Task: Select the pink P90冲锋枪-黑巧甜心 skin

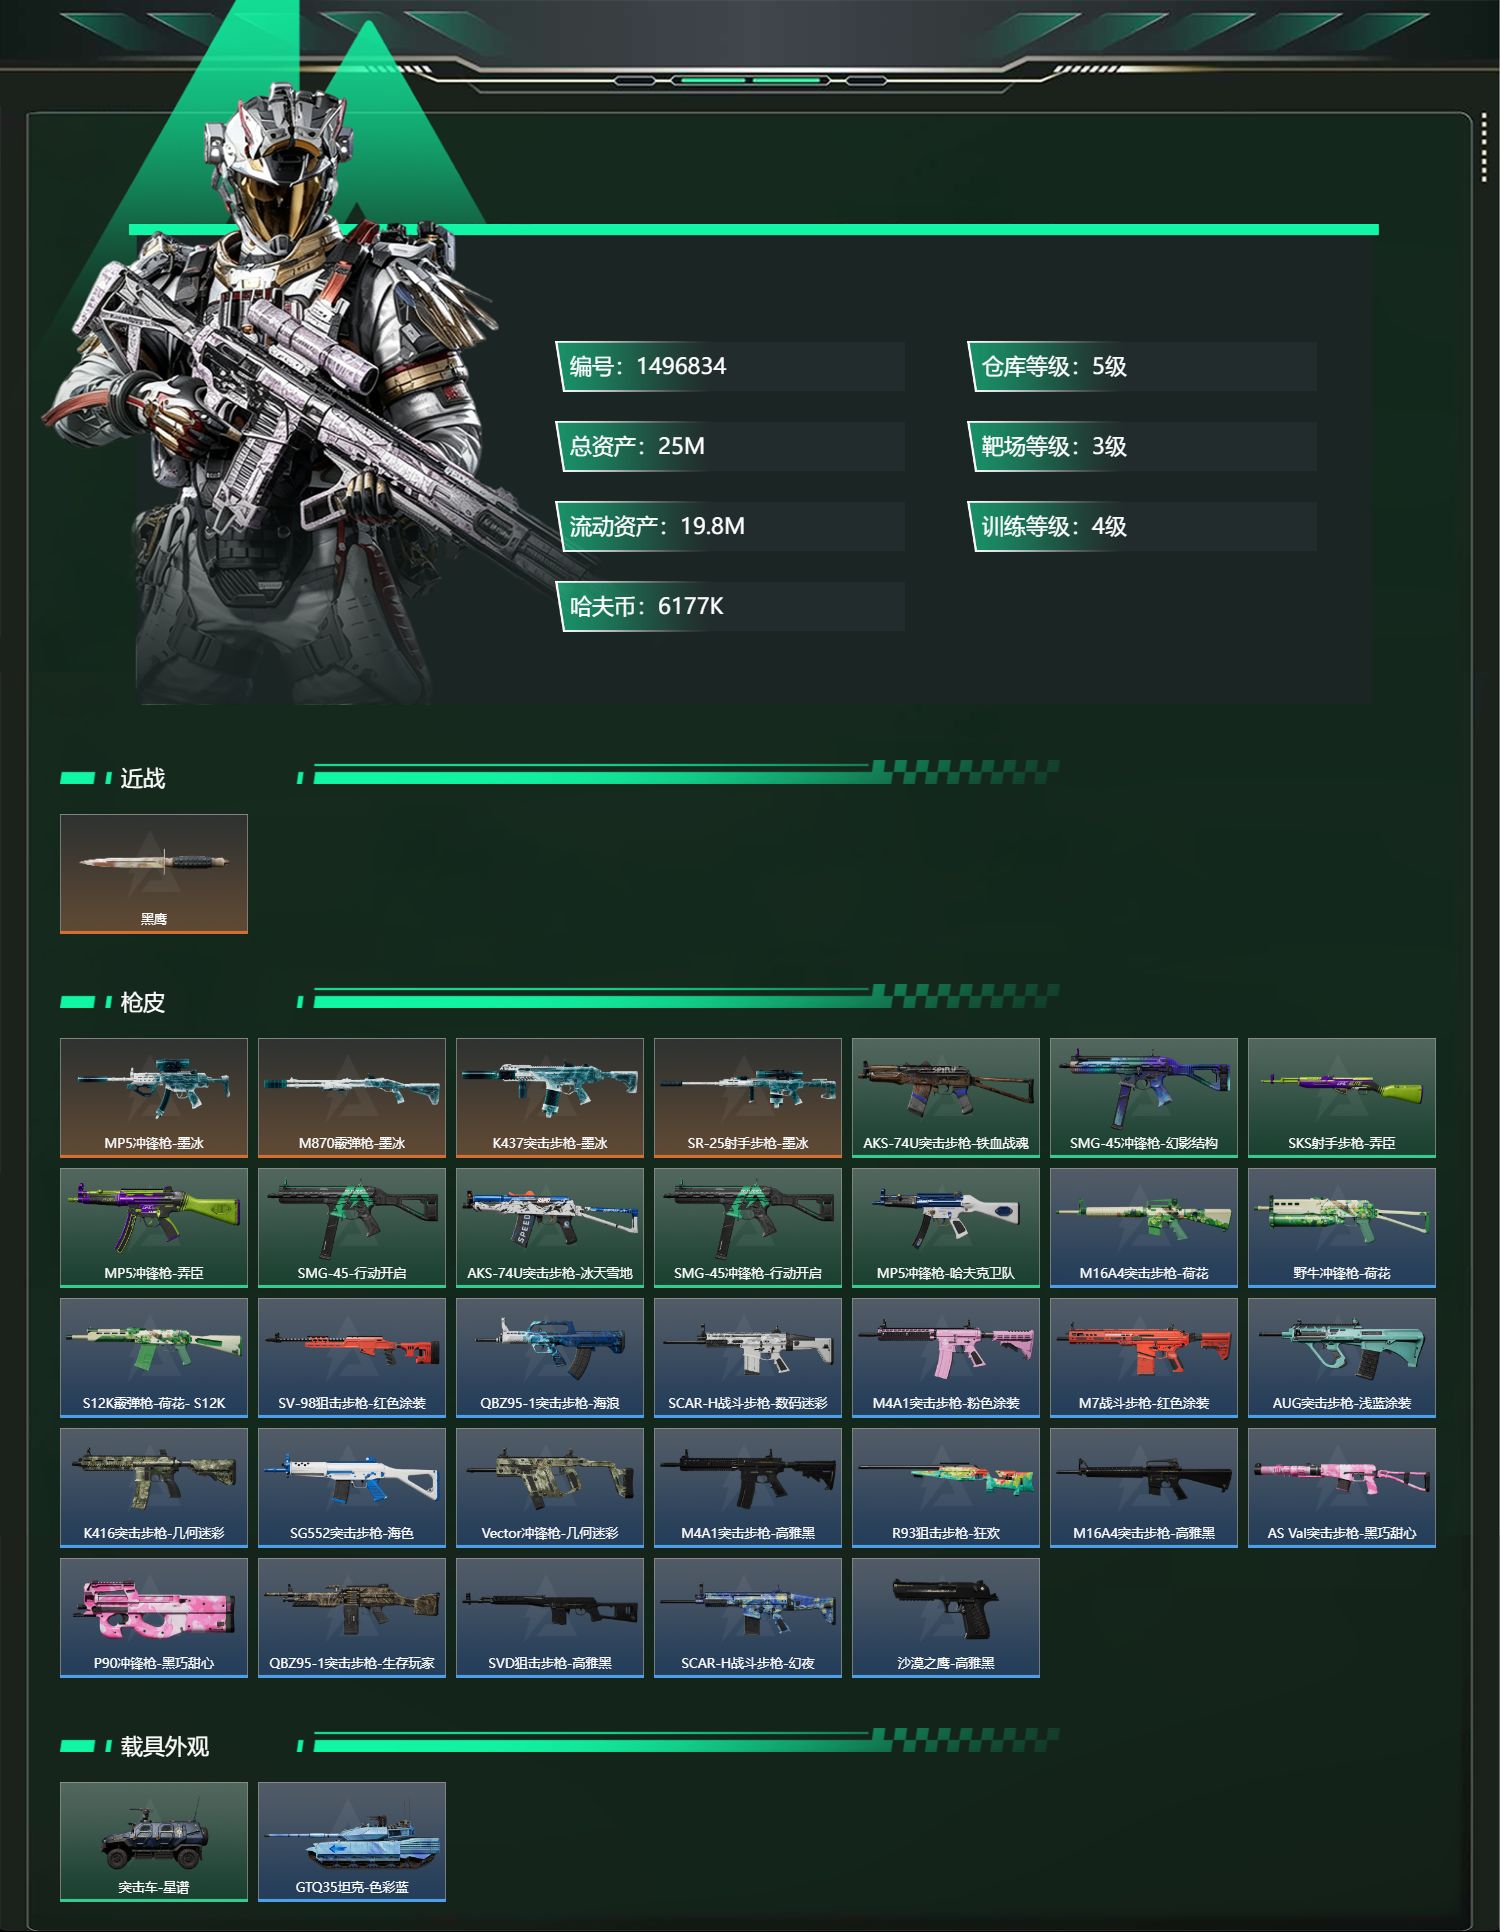Action: (154, 1618)
